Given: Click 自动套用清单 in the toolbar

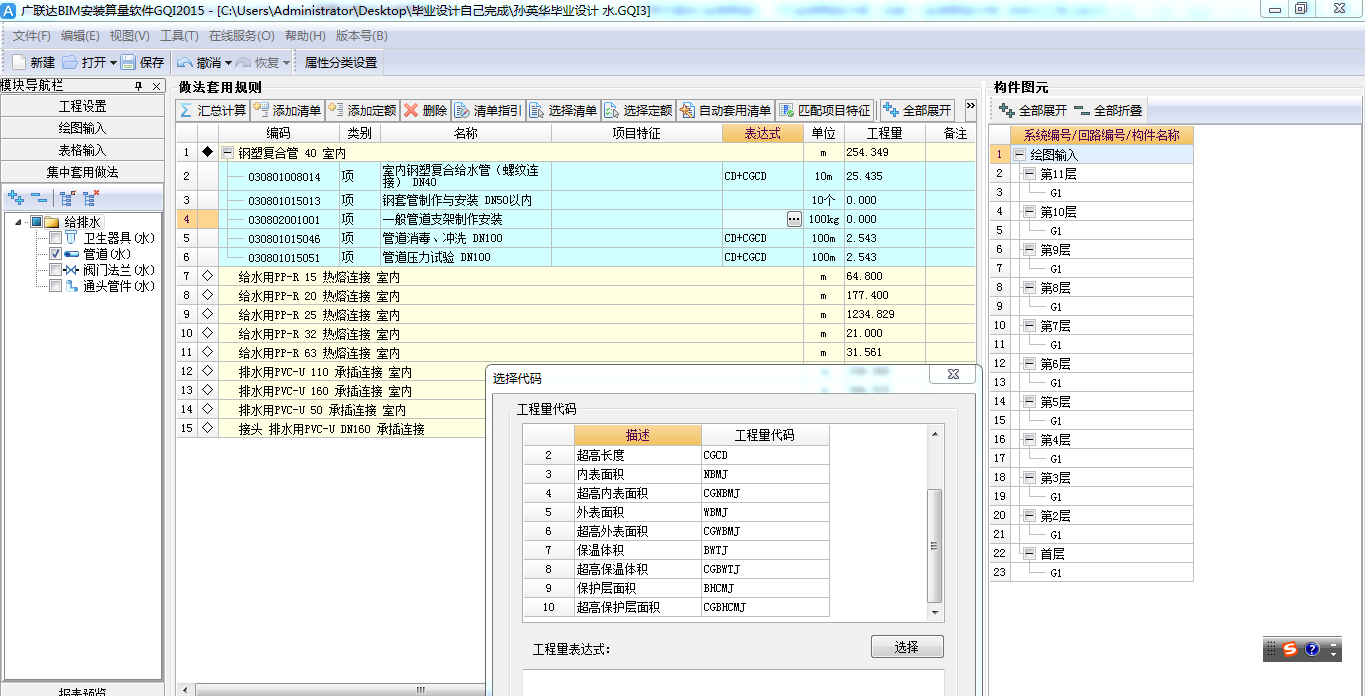Looking at the screenshot, I should (x=725, y=110).
